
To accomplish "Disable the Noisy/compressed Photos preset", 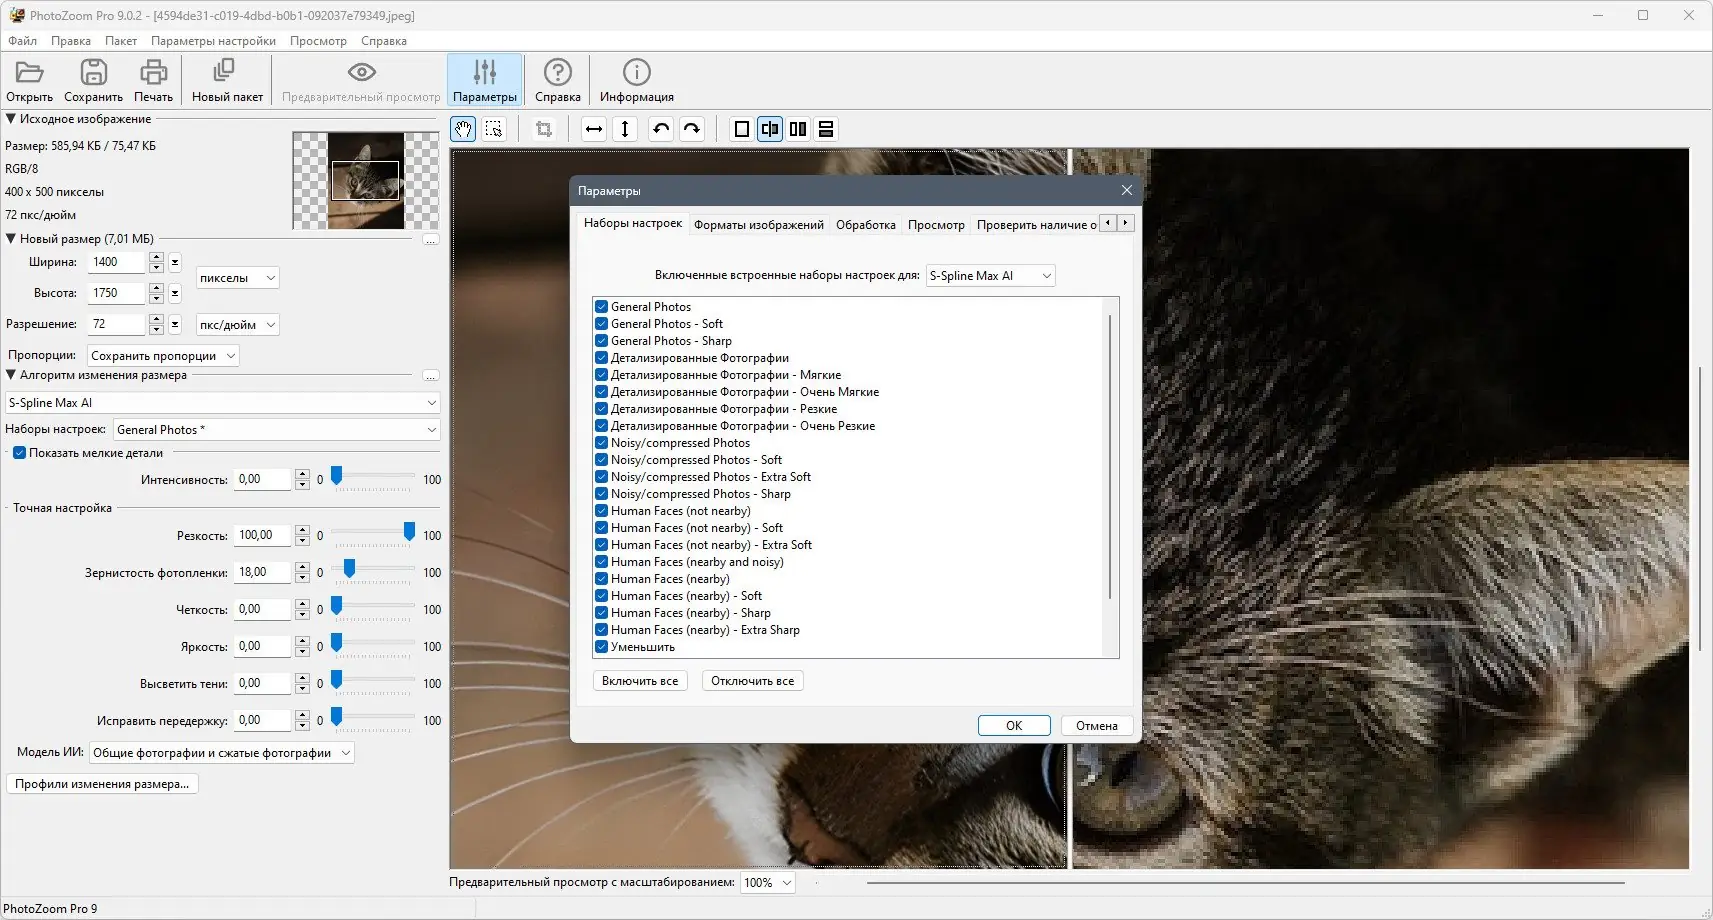I will click(601, 442).
